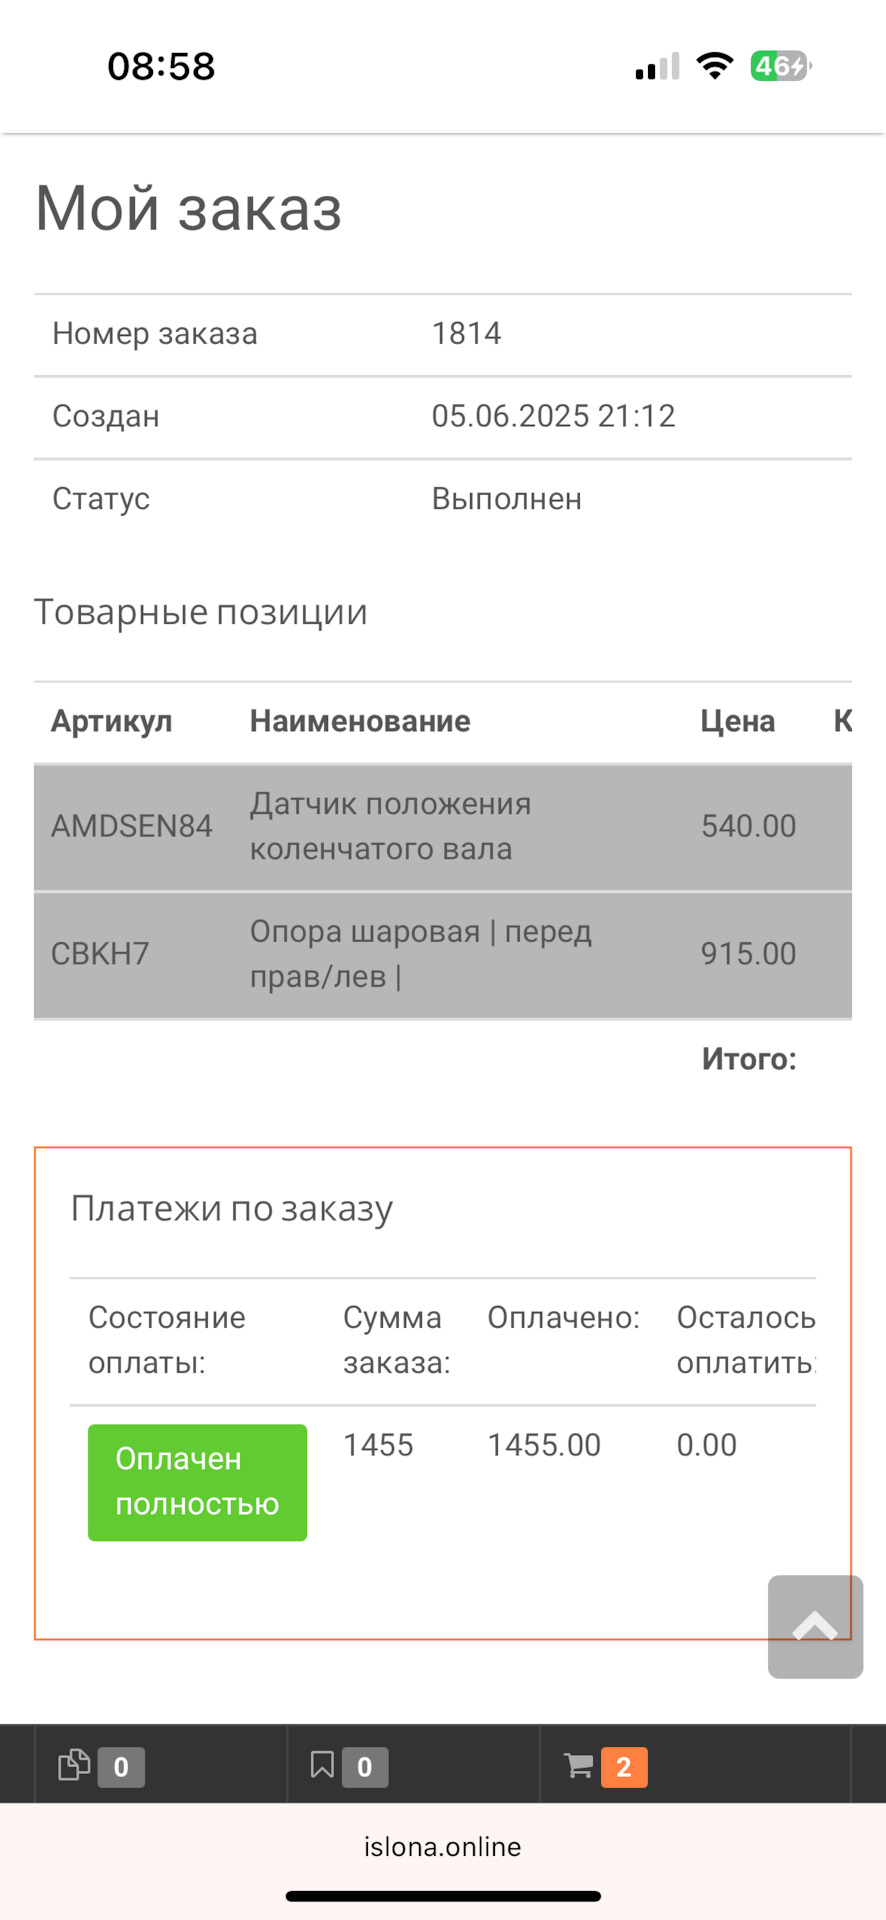Tap the 'Цена' column header
Viewport: 886px width, 1920px height.
tap(737, 721)
